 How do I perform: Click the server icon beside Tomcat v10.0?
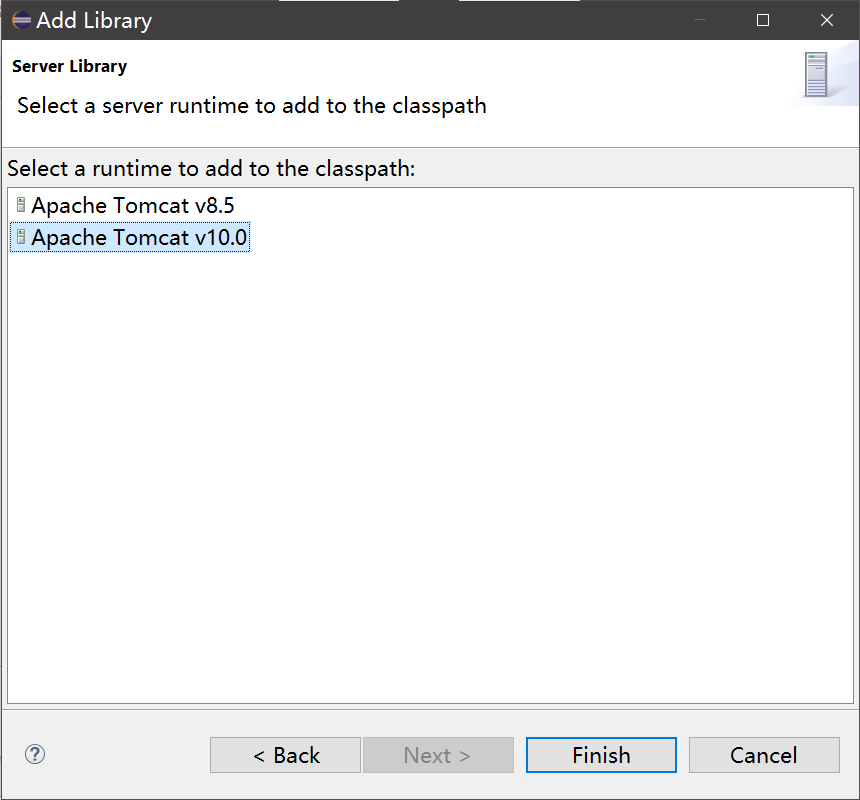tap(21, 238)
